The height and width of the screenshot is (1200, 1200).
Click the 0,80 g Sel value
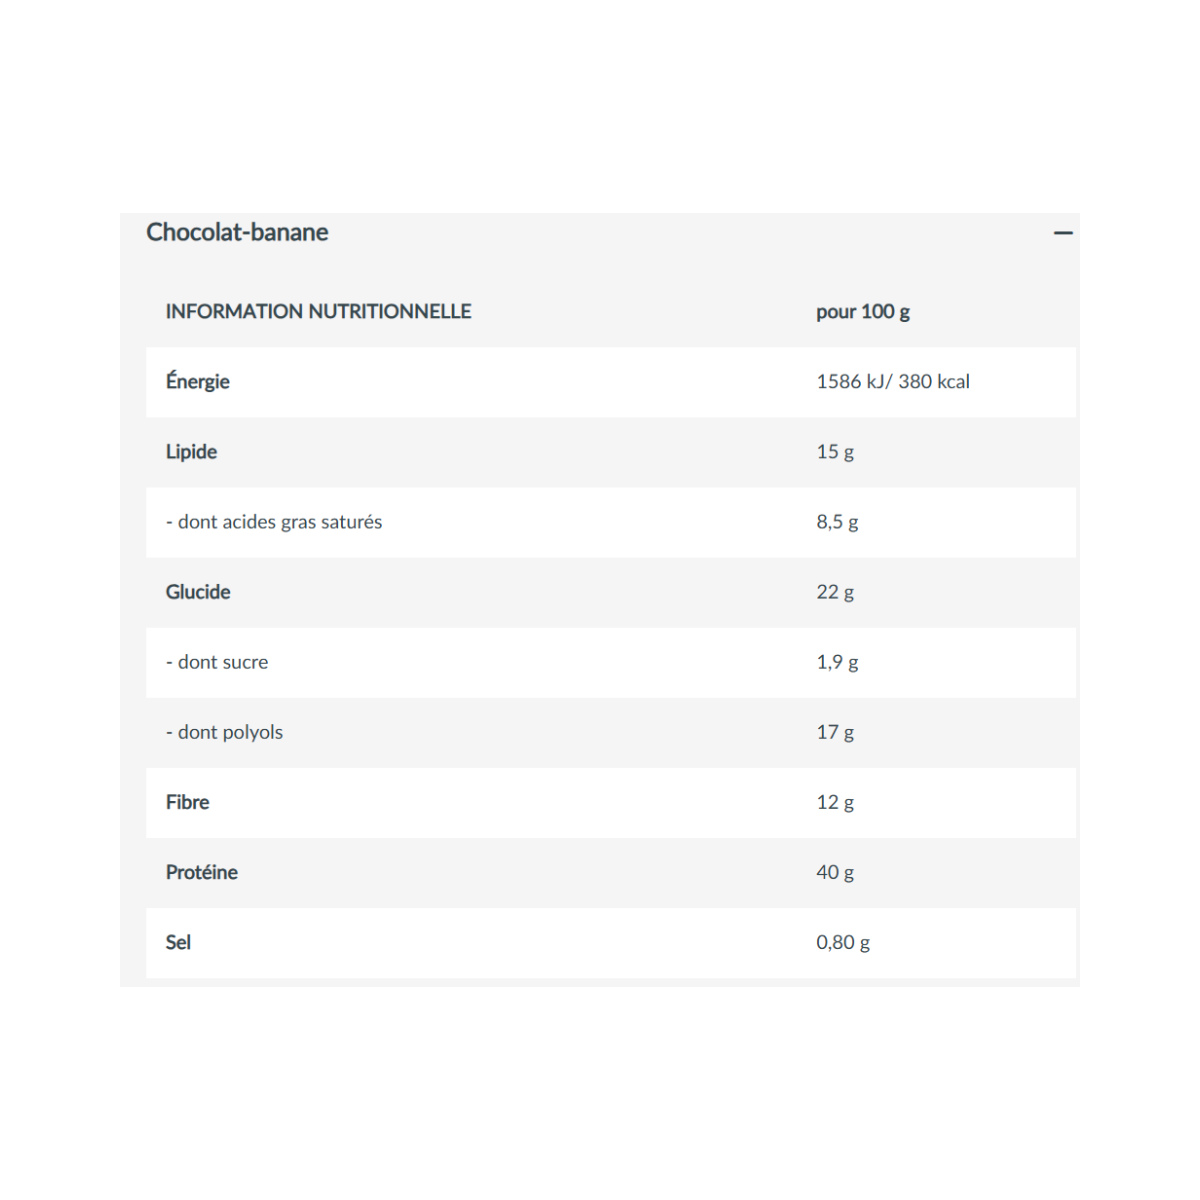pos(843,942)
